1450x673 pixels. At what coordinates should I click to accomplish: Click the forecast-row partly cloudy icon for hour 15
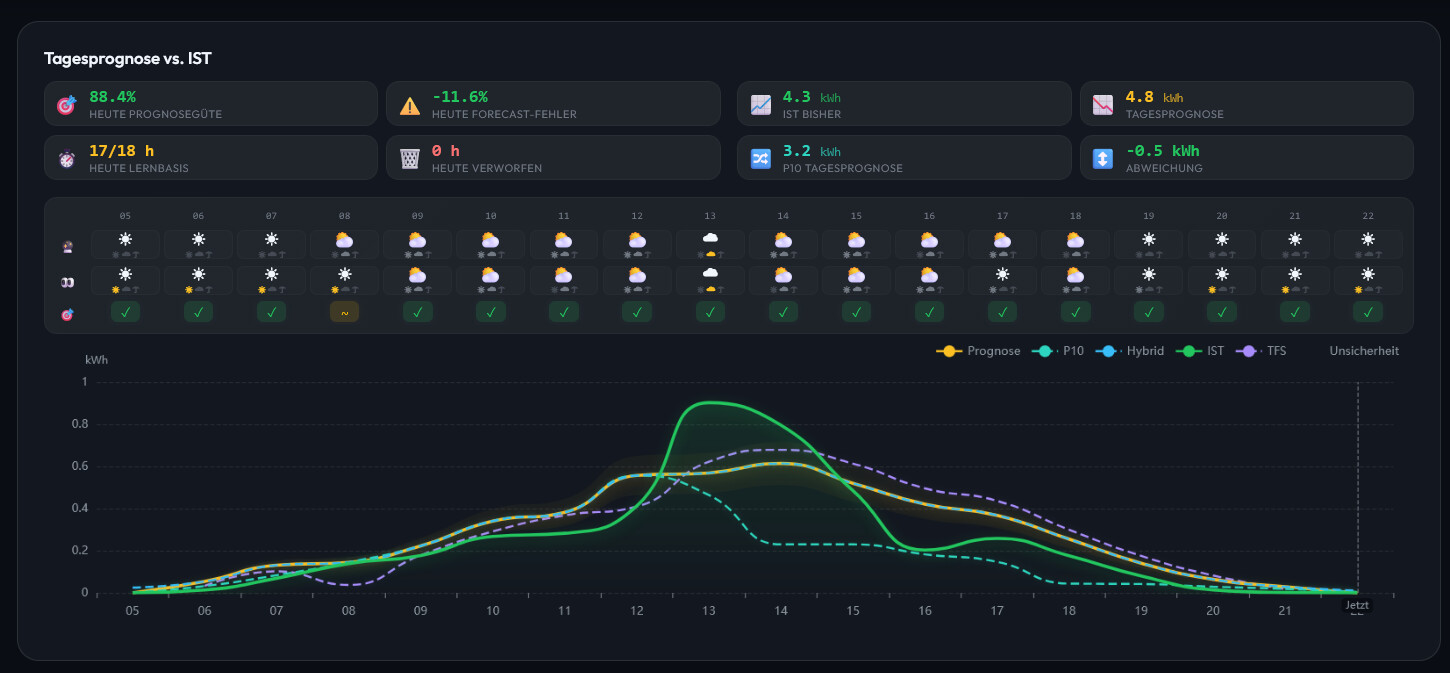click(x=856, y=239)
